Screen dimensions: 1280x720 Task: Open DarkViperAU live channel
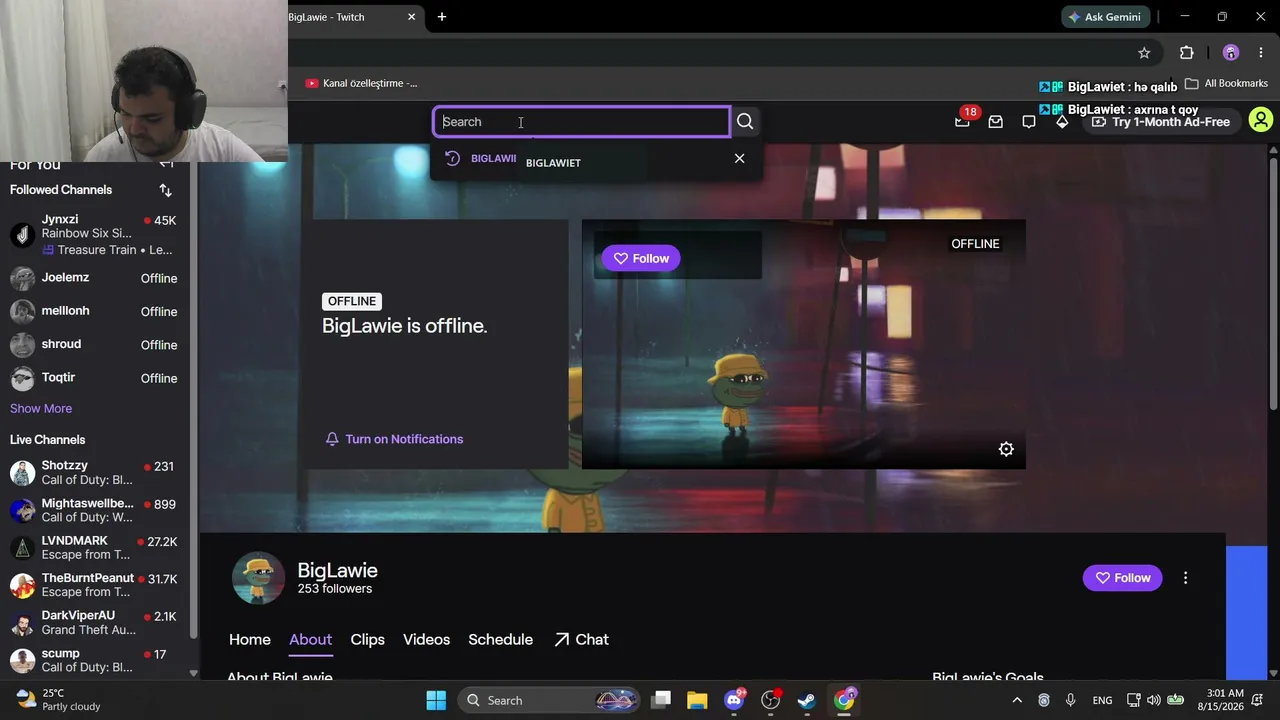coord(94,622)
